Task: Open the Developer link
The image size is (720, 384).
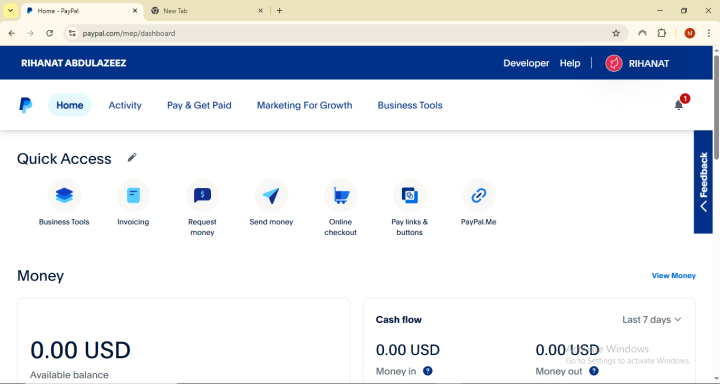Action: [x=526, y=63]
